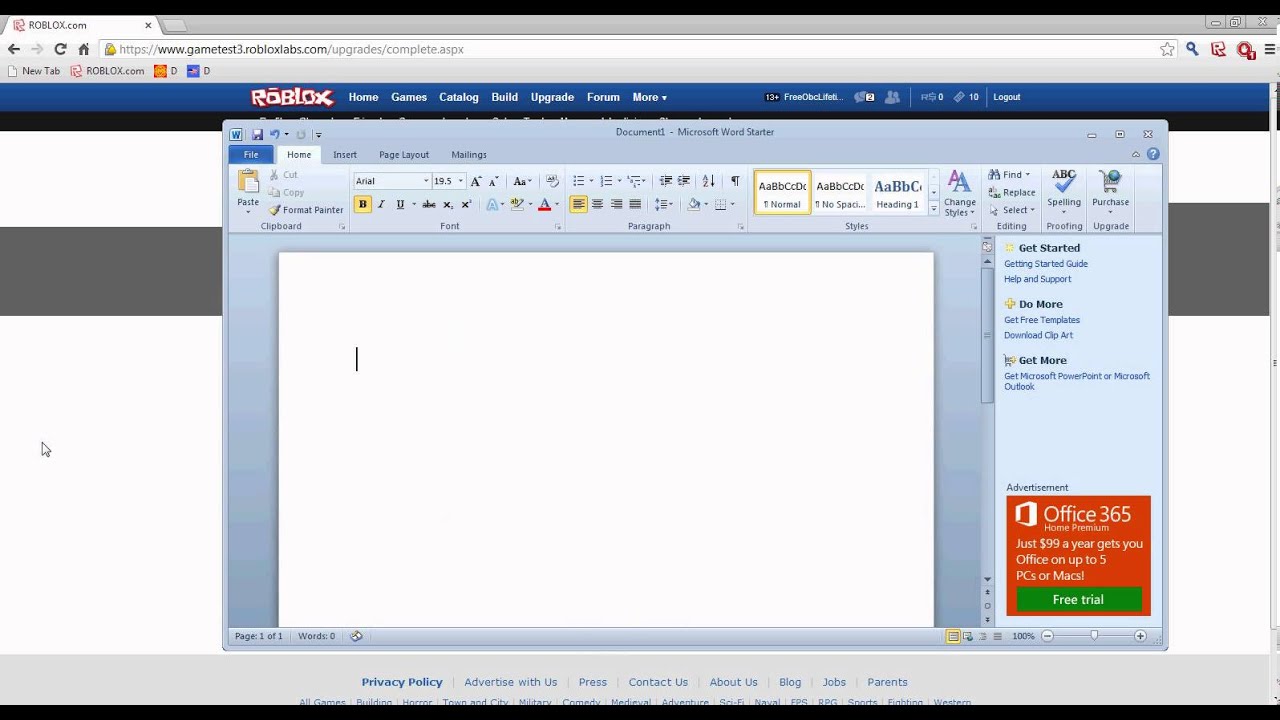
Task: Switch to the Insert tab
Action: (x=345, y=155)
